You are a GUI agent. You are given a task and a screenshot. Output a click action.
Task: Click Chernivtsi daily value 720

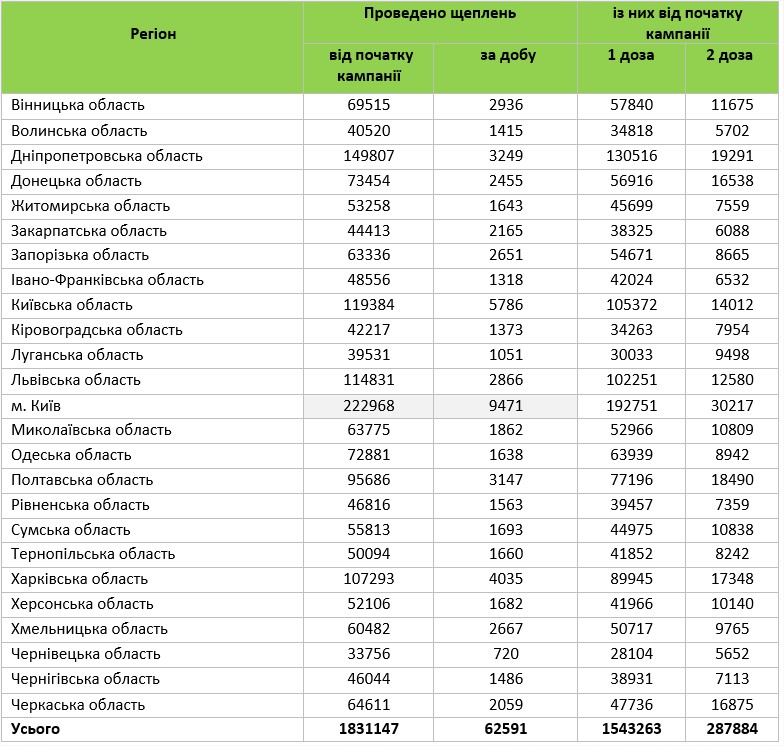click(x=506, y=654)
